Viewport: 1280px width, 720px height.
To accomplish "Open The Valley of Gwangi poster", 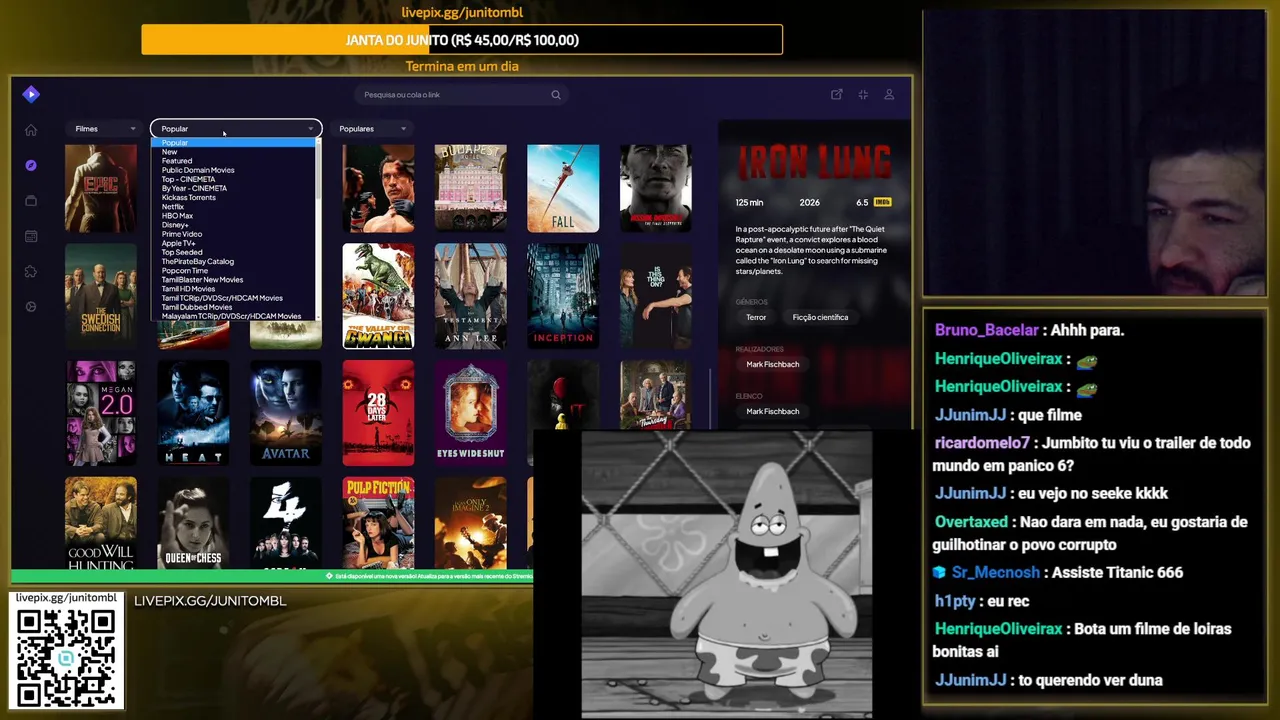I will point(378,296).
